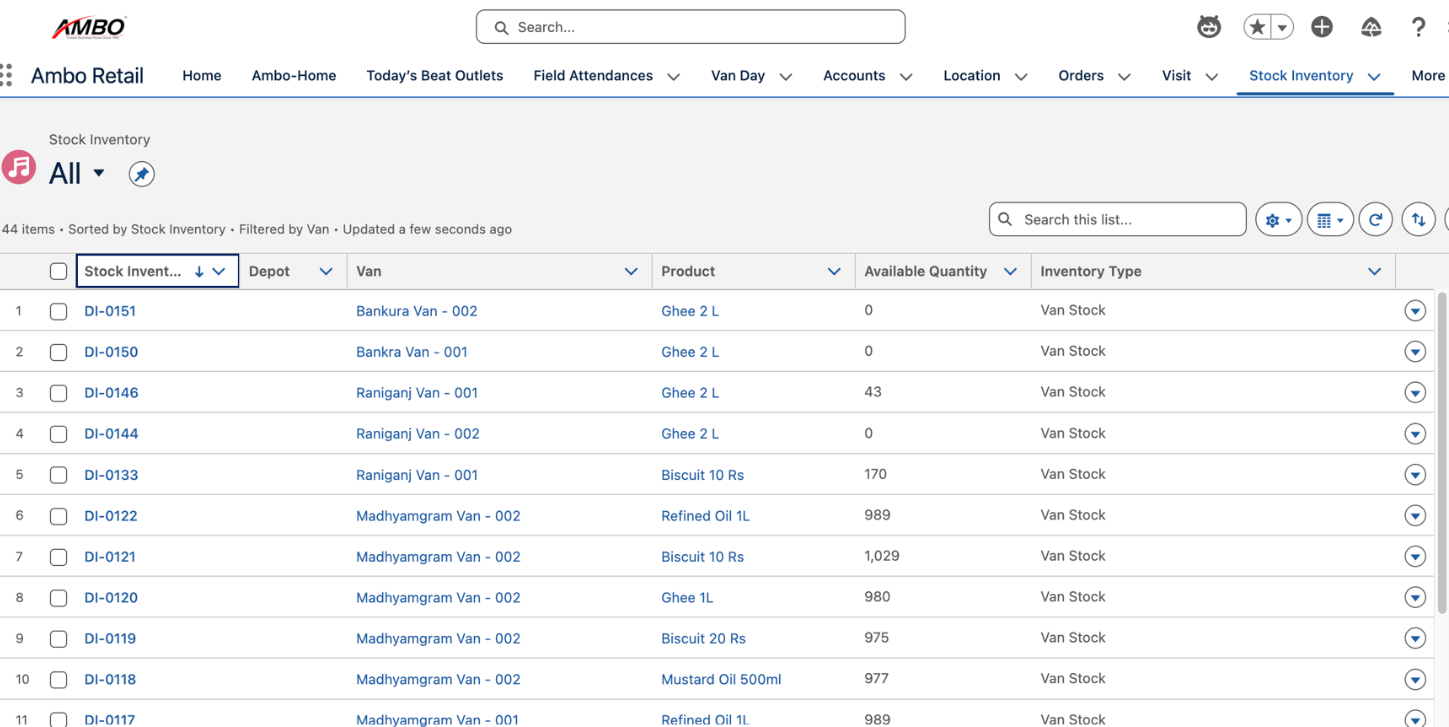Select the DI-0150 row checkbox

[58, 353]
